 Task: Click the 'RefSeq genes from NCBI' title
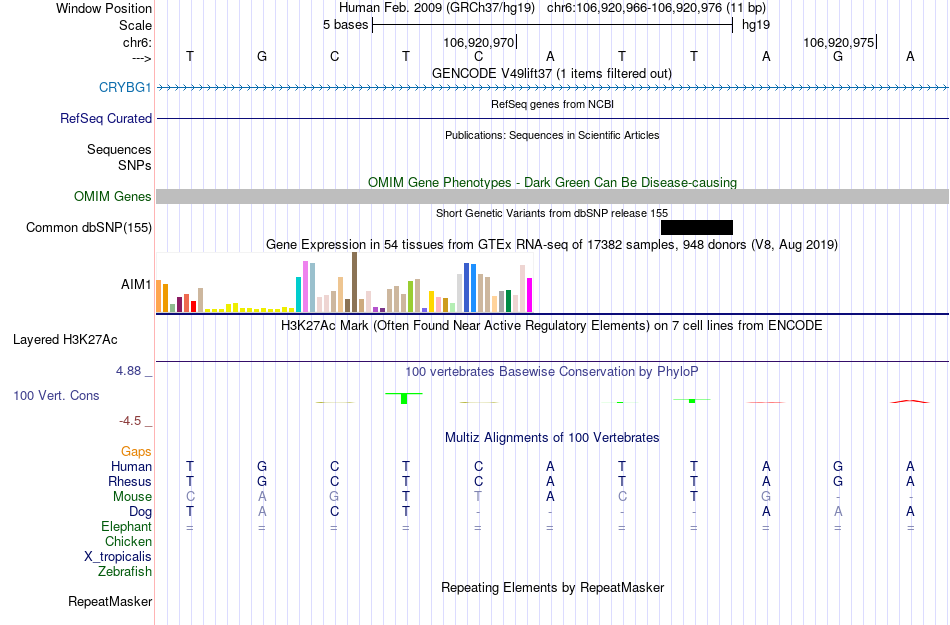pyautogui.click(x=552, y=104)
